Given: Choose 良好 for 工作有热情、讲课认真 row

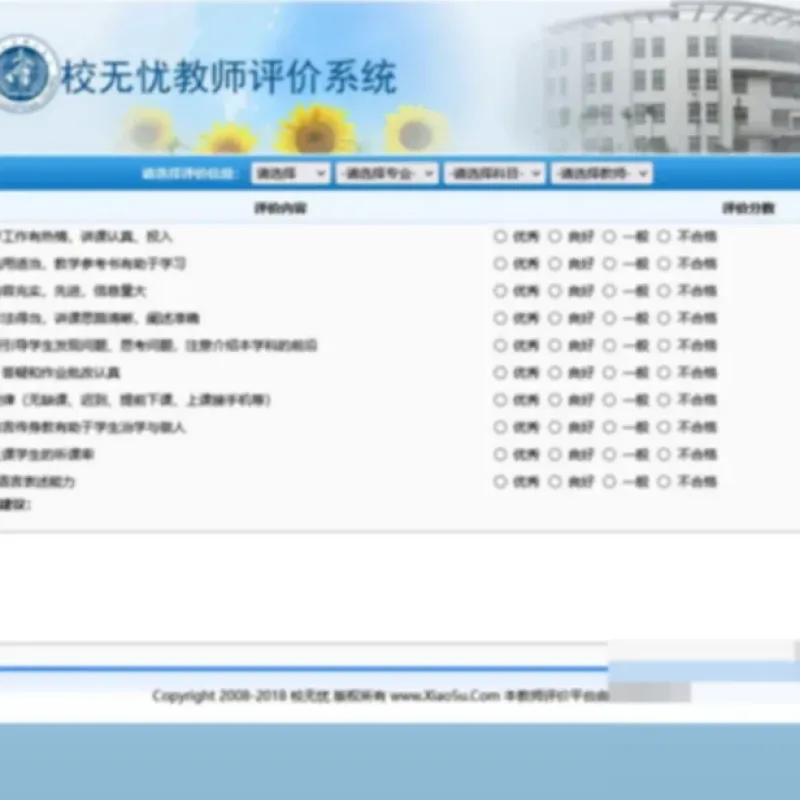Looking at the screenshot, I should pyautogui.click(x=555, y=236).
